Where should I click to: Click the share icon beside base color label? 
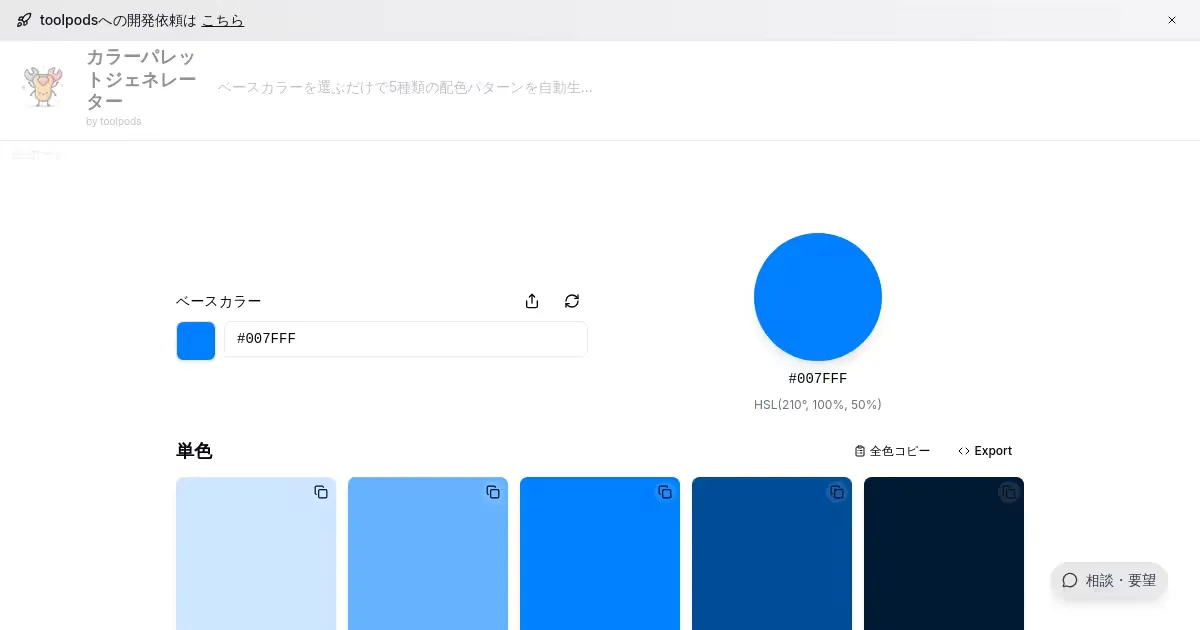pyautogui.click(x=532, y=301)
